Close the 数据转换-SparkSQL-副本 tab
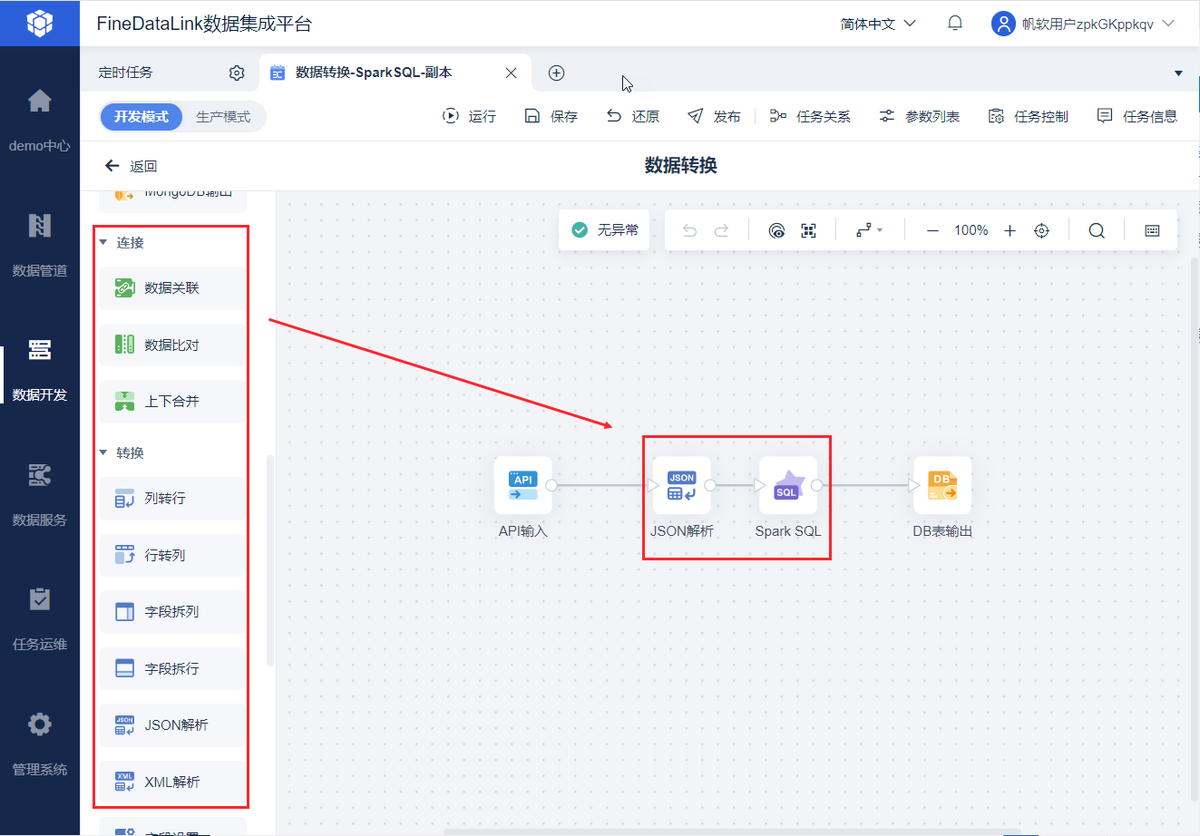1200x836 pixels. tap(510, 73)
